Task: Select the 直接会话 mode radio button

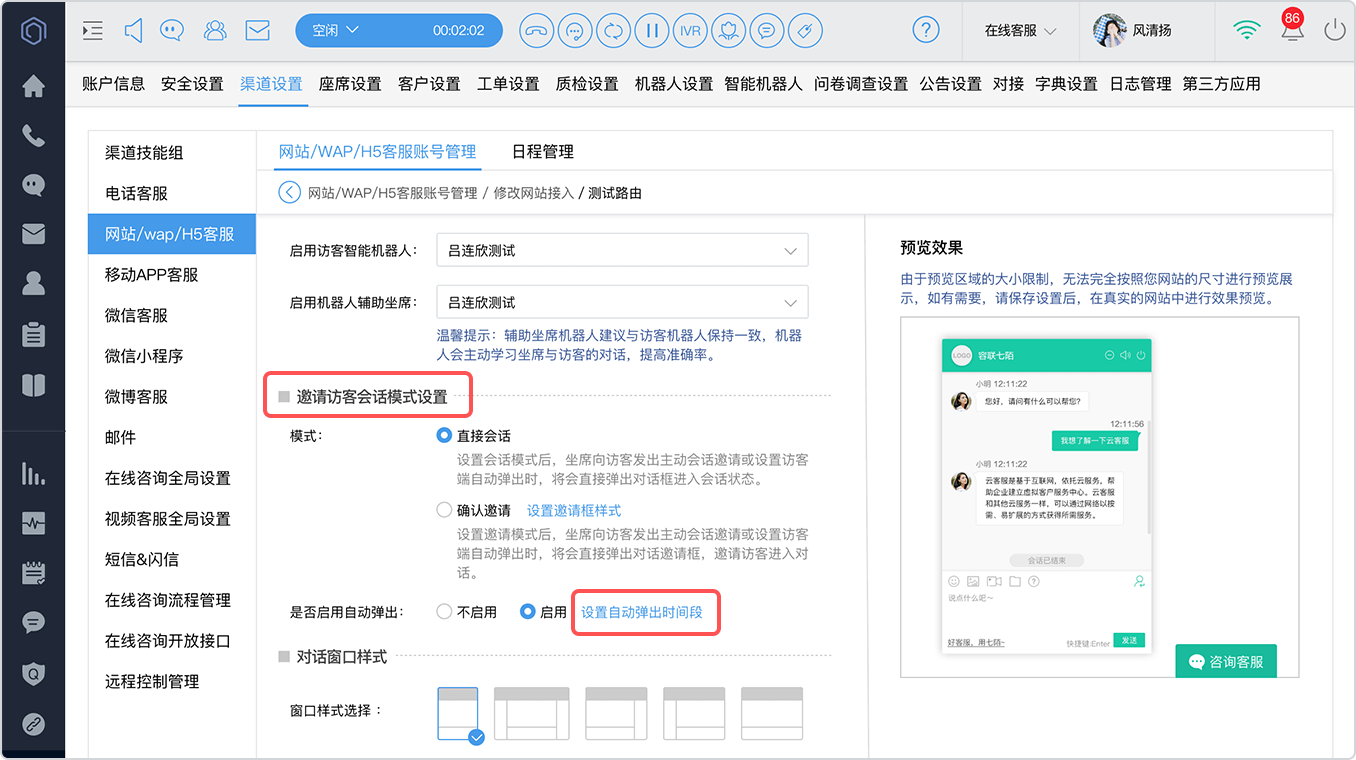Action: click(x=445, y=436)
